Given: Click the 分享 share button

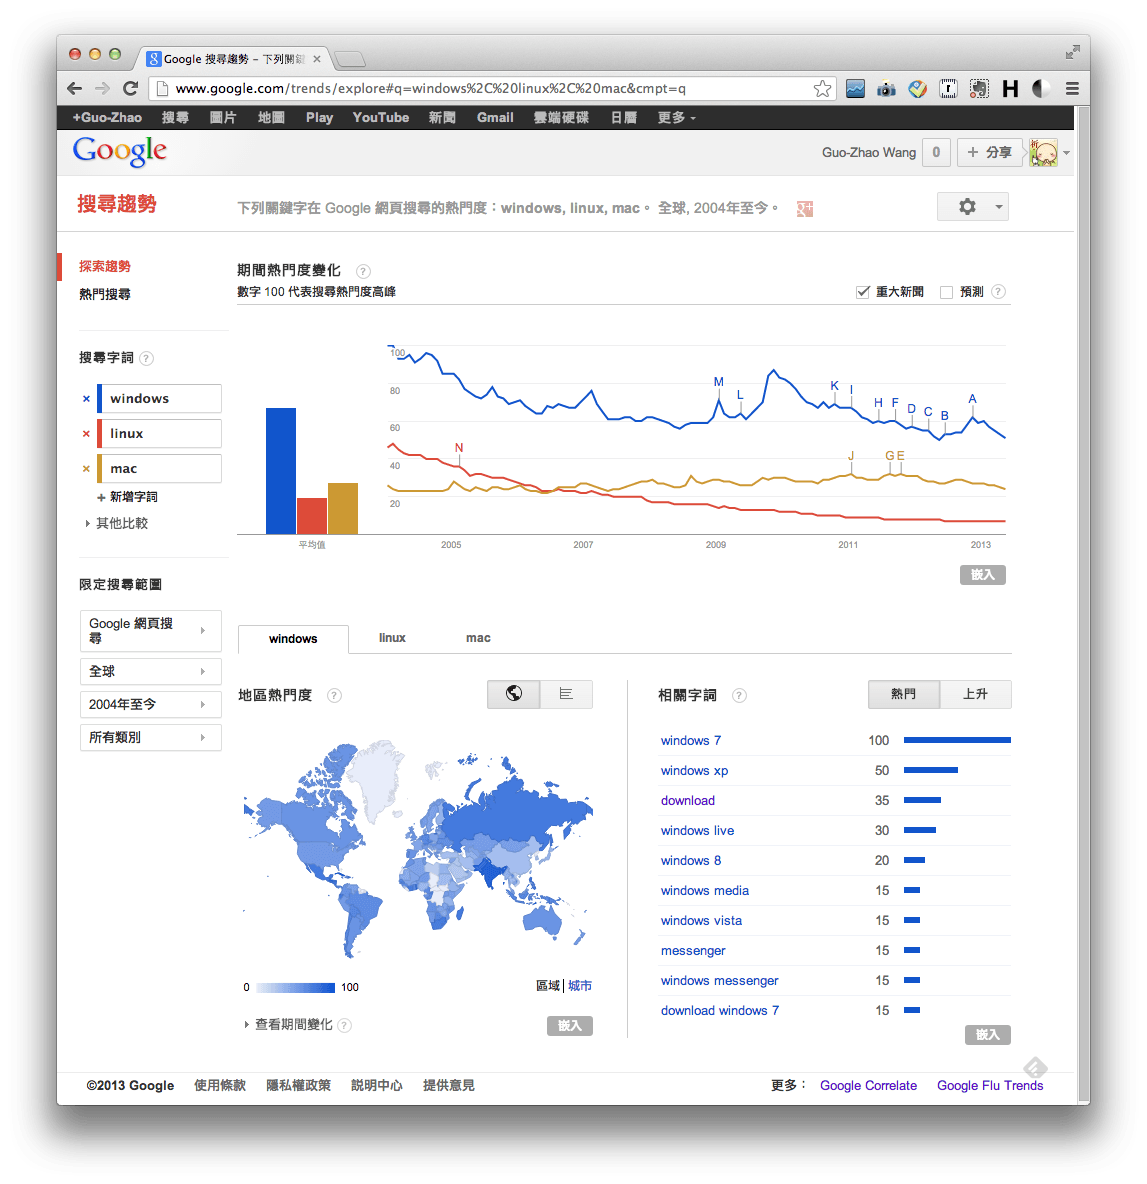Looking at the screenshot, I should (990, 152).
